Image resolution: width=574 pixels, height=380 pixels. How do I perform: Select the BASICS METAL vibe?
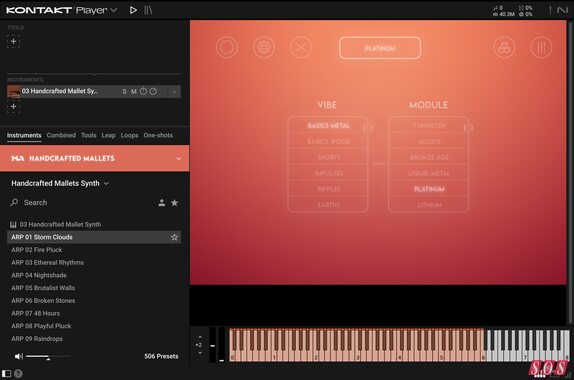(328, 126)
